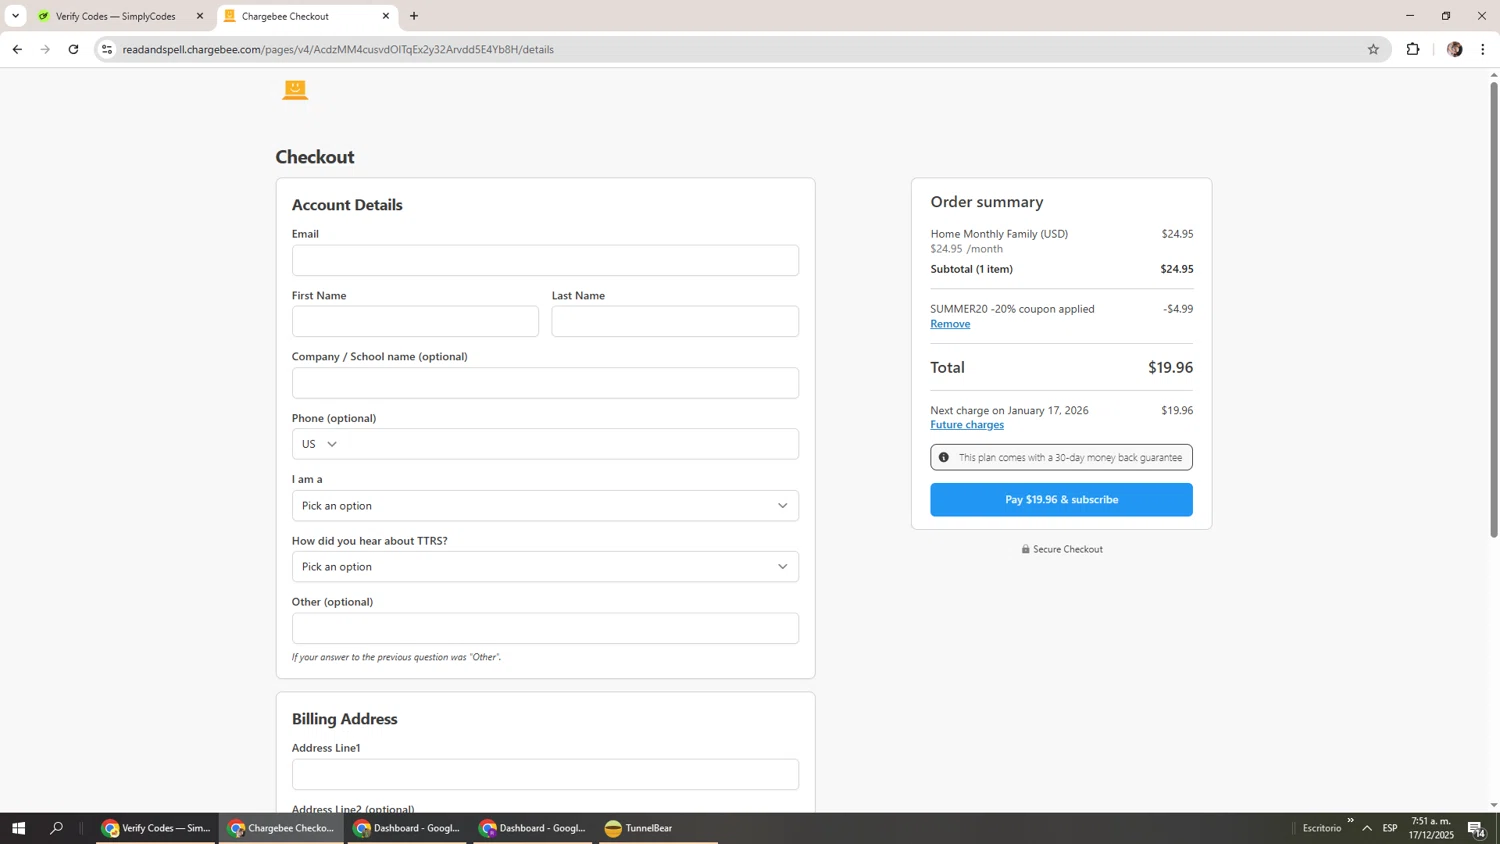Close the Verify Codes — SimplyCodes tab
The width and height of the screenshot is (1500, 844).
coord(200,16)
